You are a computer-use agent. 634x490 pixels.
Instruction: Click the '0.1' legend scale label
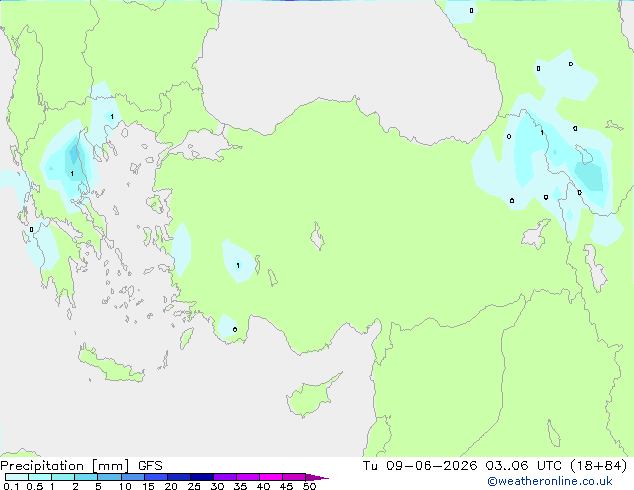[x=11, y=486]
